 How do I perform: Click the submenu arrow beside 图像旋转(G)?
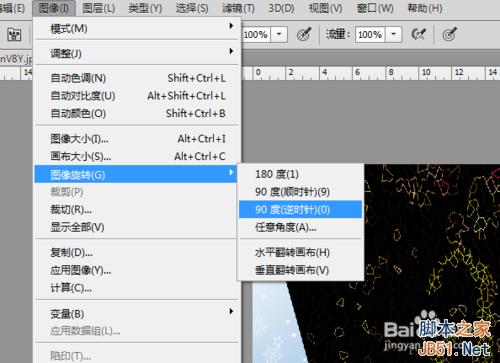pos(231,172)
